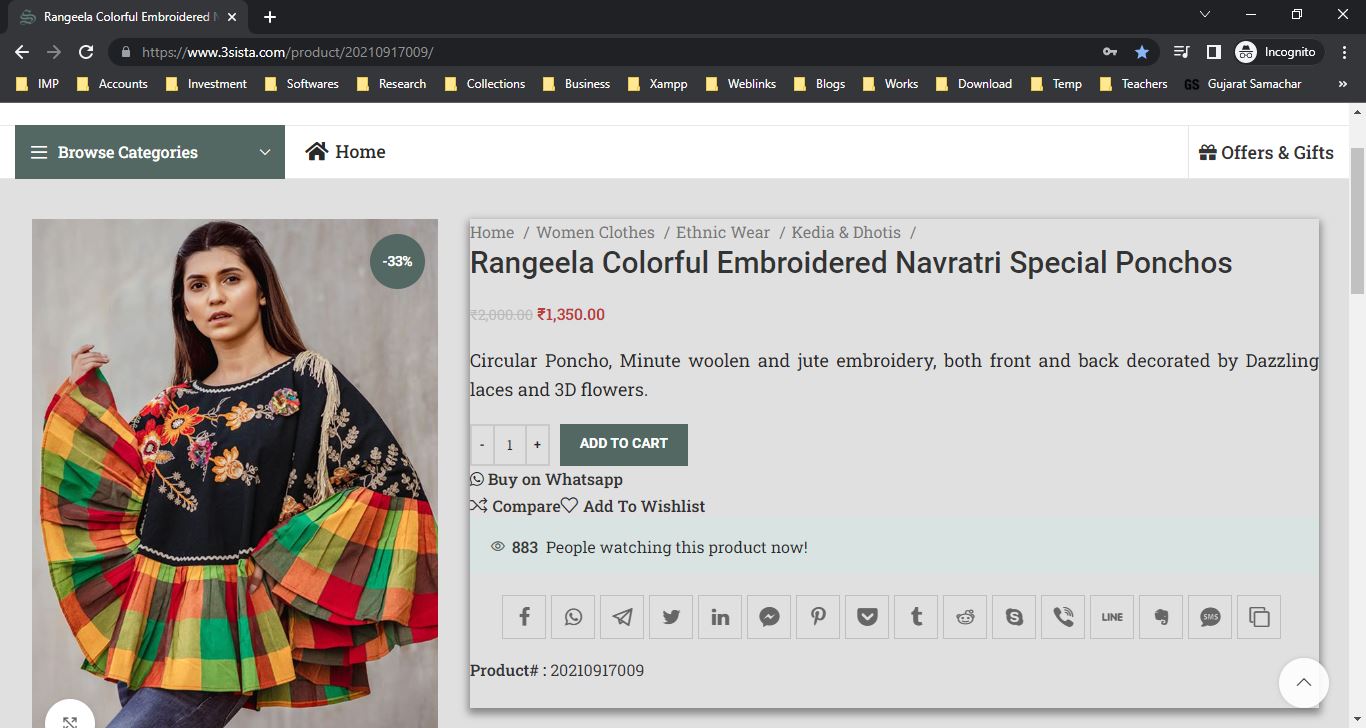This screenshot has width=1366, height=728.
Task: Expand Browse Categories menu
Action: tap(150, 152)
